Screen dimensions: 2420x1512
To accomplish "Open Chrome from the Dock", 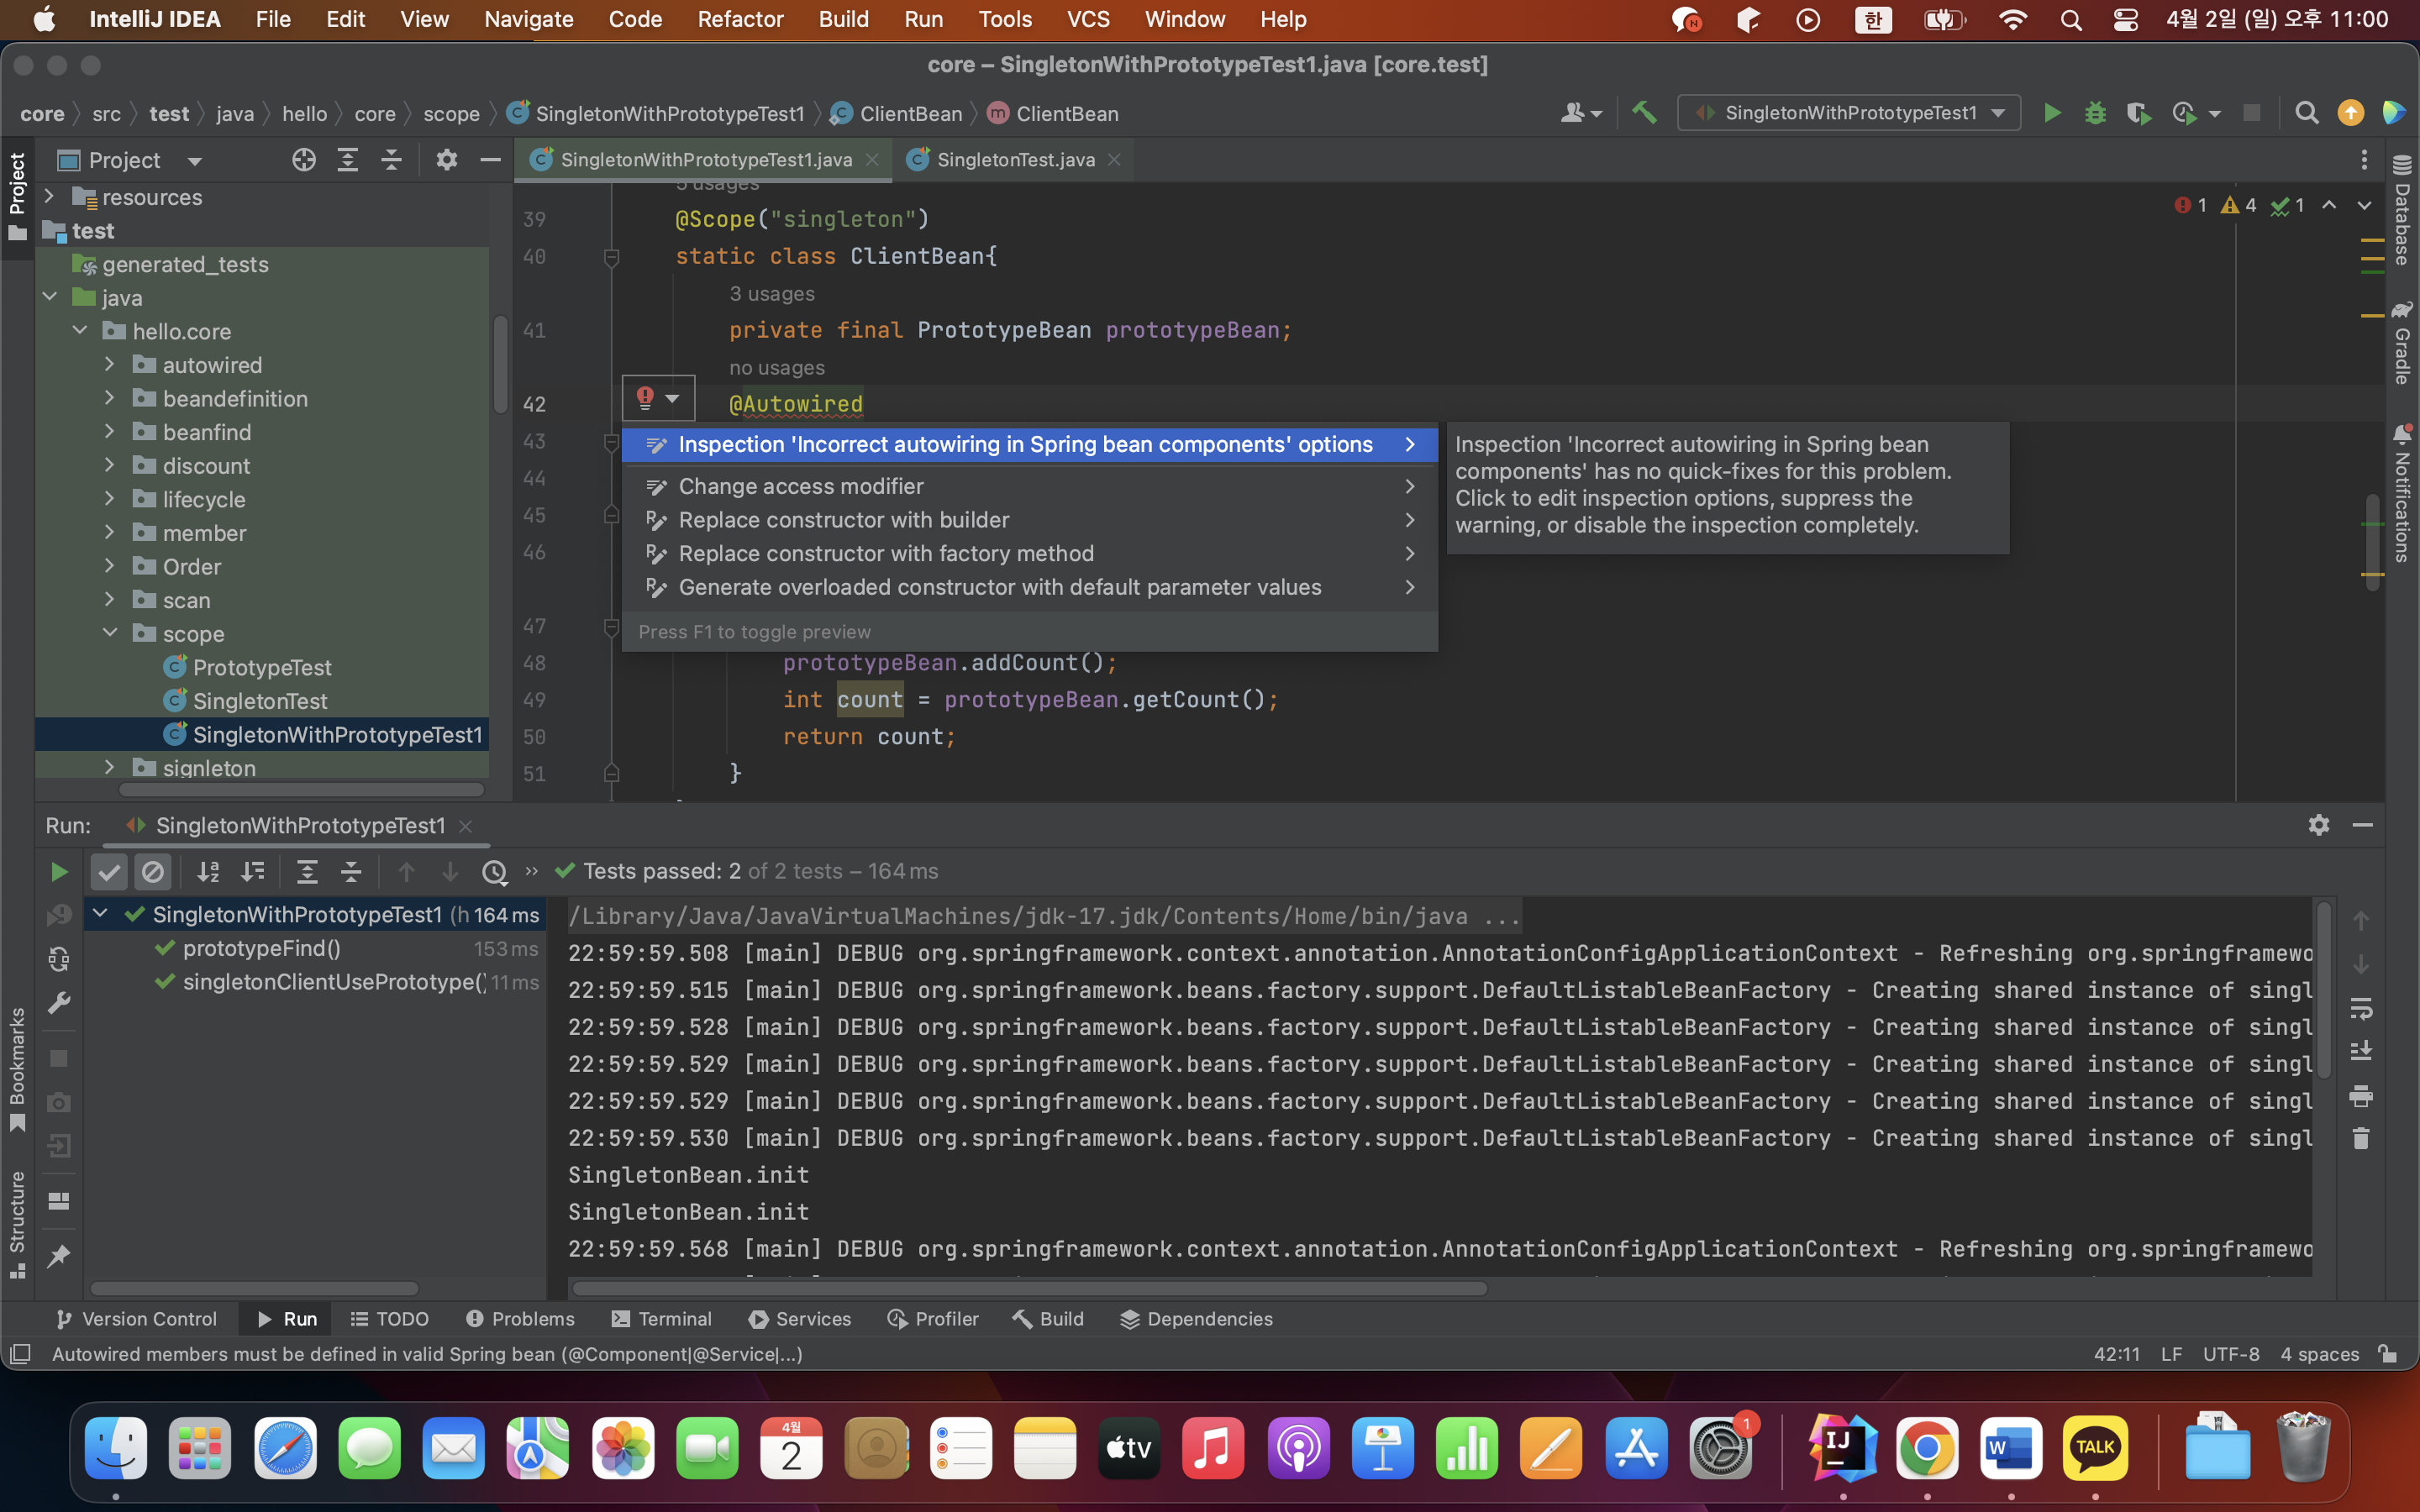I will click(1927, 1447).
